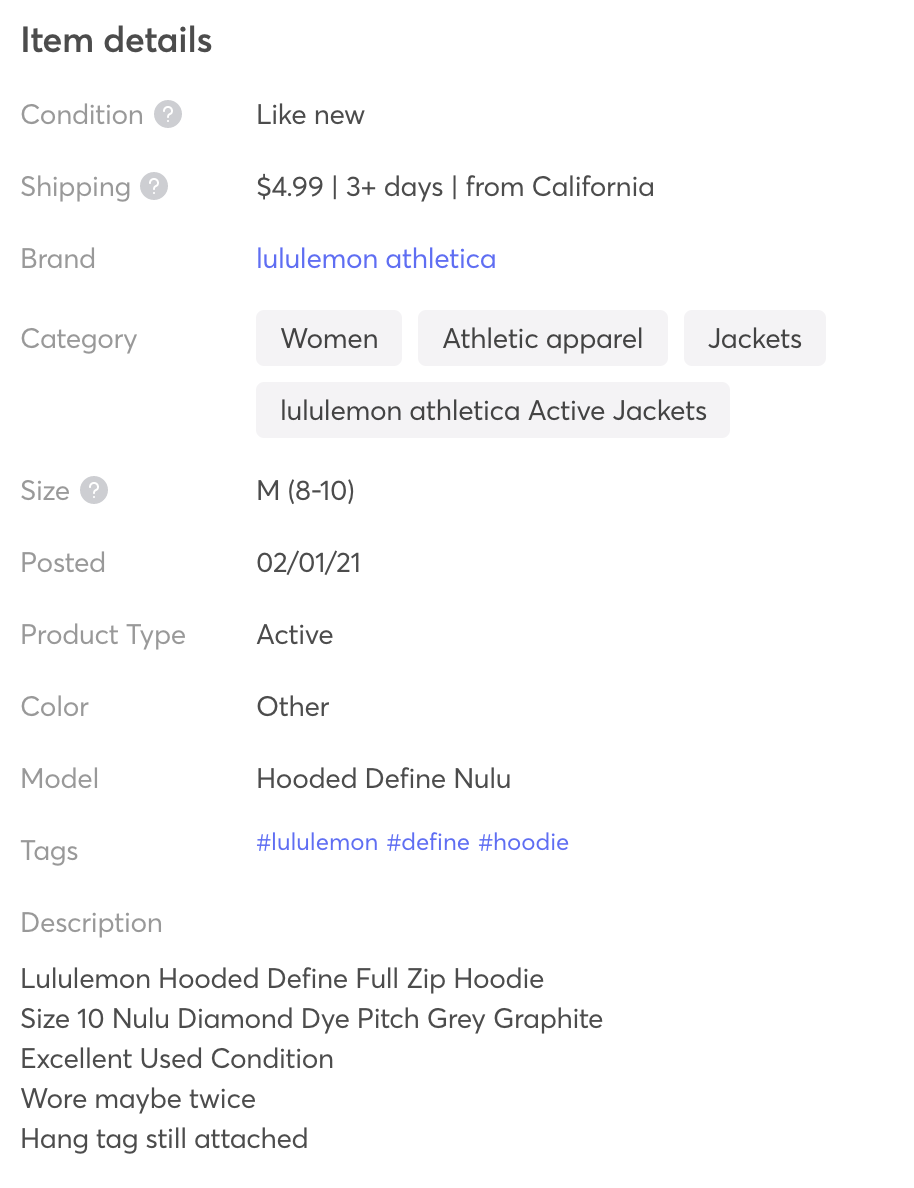
Task: Click the Shipping question mark icon
Action: tap(153, 187)
